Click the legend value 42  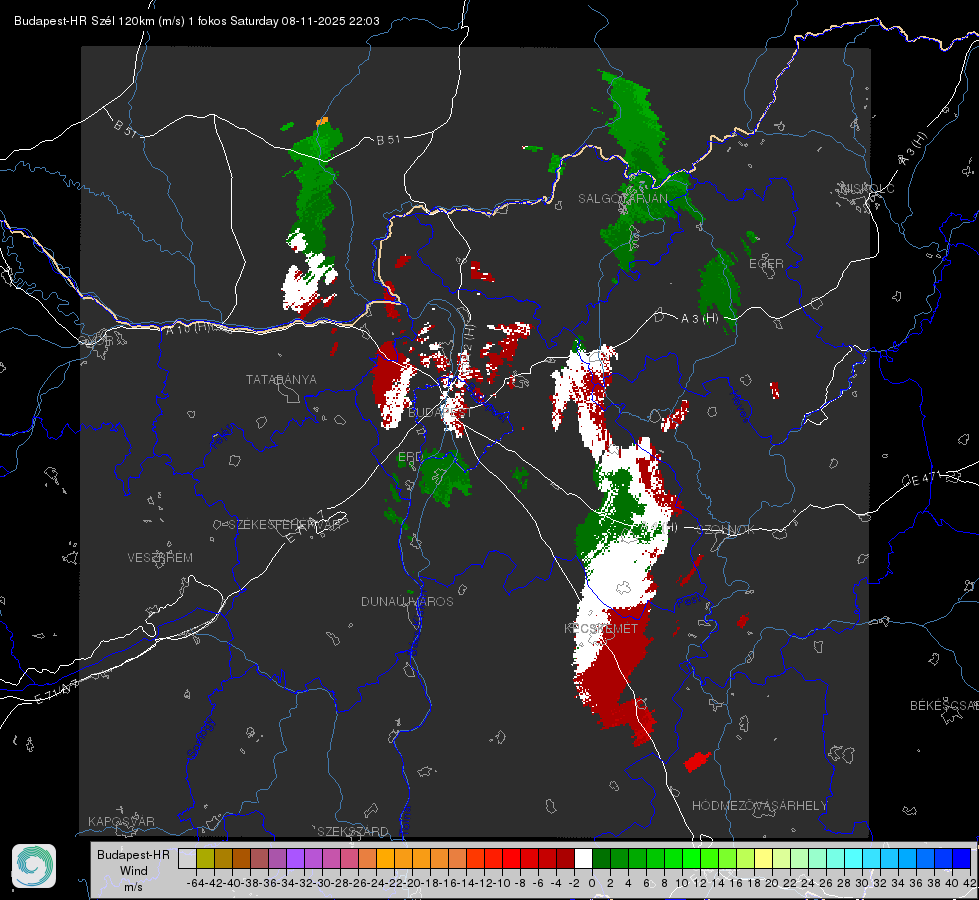970,883
